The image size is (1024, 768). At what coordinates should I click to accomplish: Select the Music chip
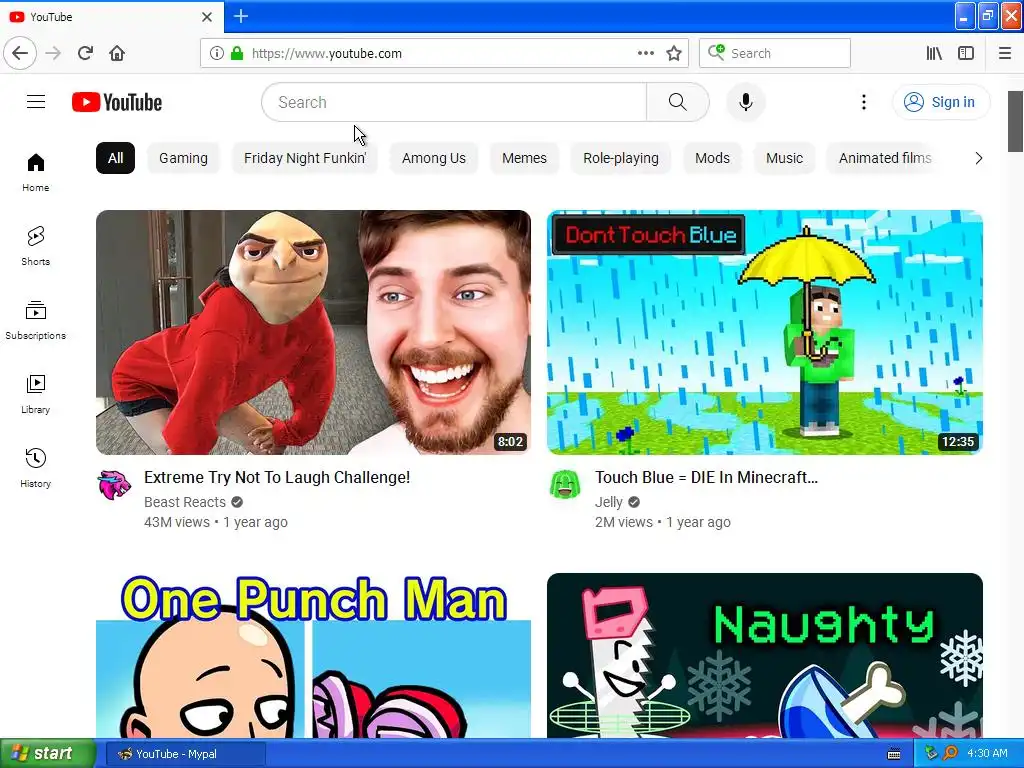(x=784, y=158)
